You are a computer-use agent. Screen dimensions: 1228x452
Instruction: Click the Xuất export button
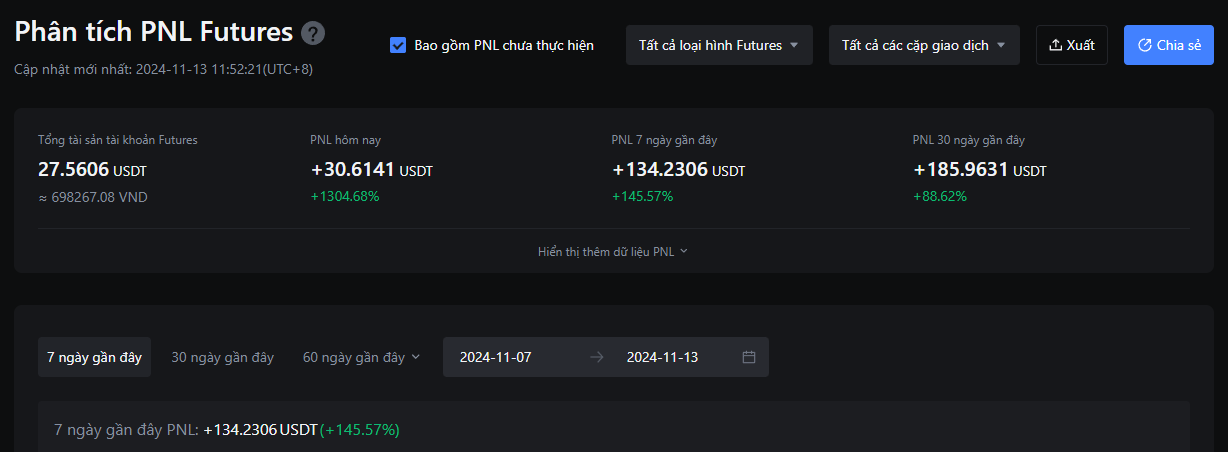coord(1072,45)
